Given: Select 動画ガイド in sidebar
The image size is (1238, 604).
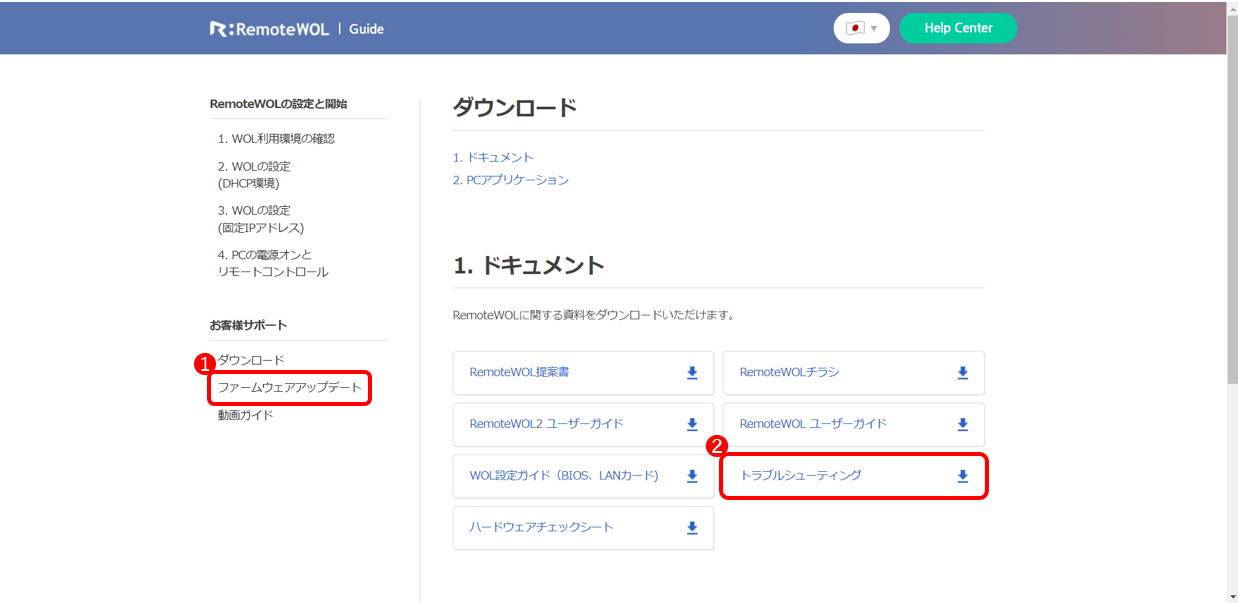Looking at the screenshot, I should coord(246,415).
